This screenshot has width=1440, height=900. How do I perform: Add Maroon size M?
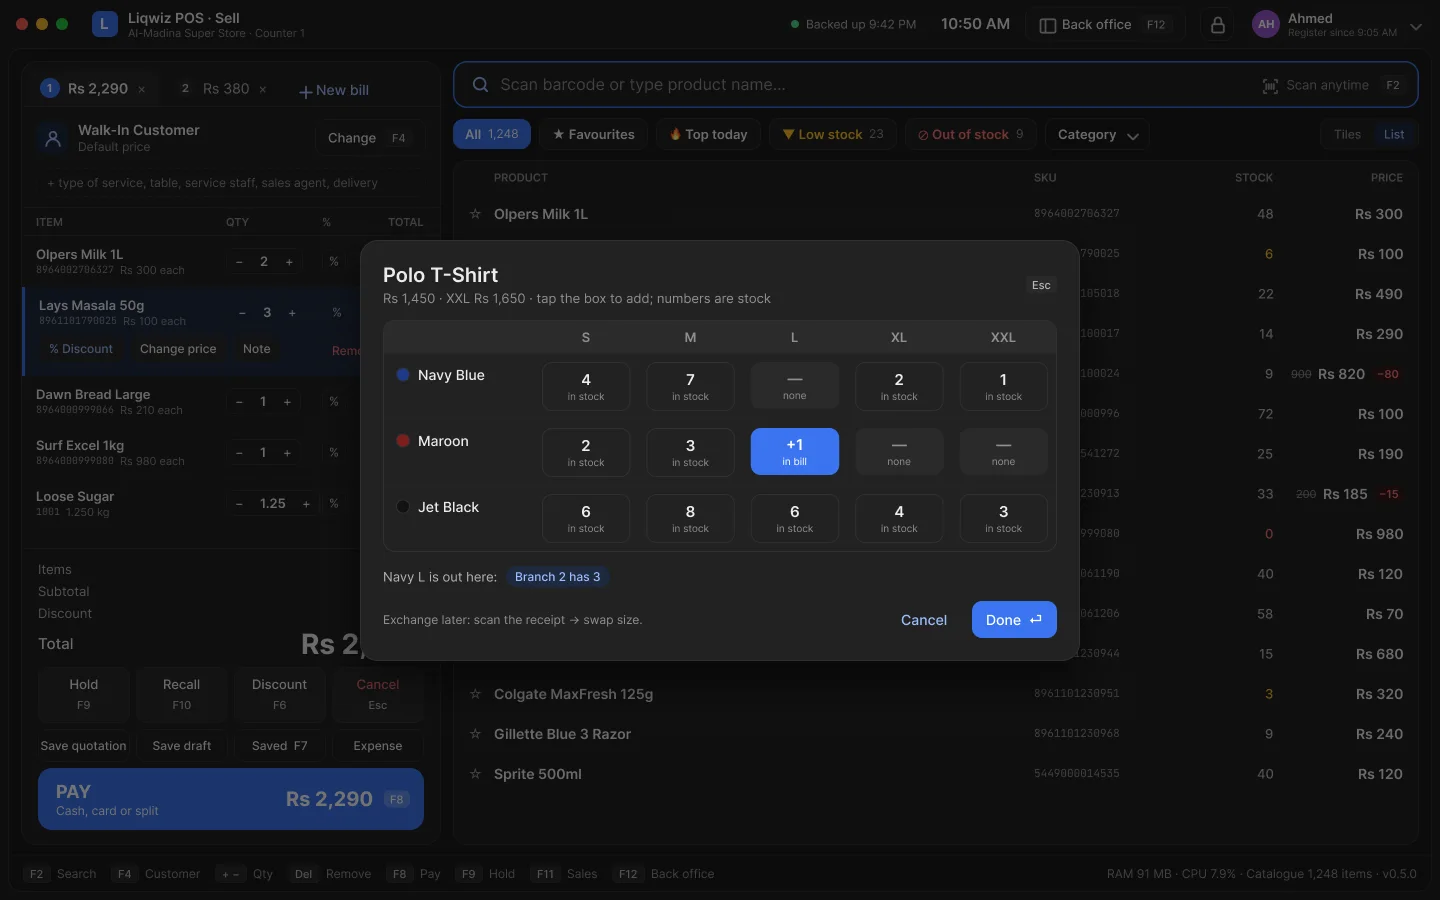[x=690, y=453]
